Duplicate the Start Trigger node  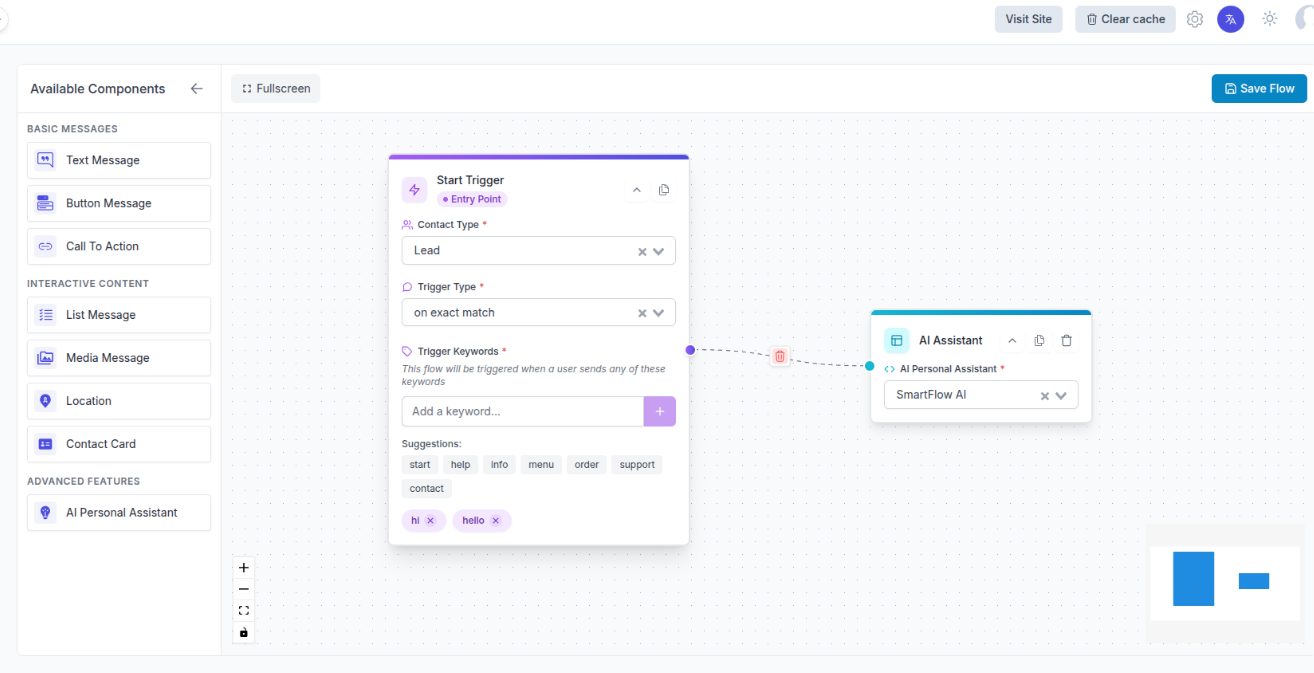pyautogui.click(x=664, y=189)
